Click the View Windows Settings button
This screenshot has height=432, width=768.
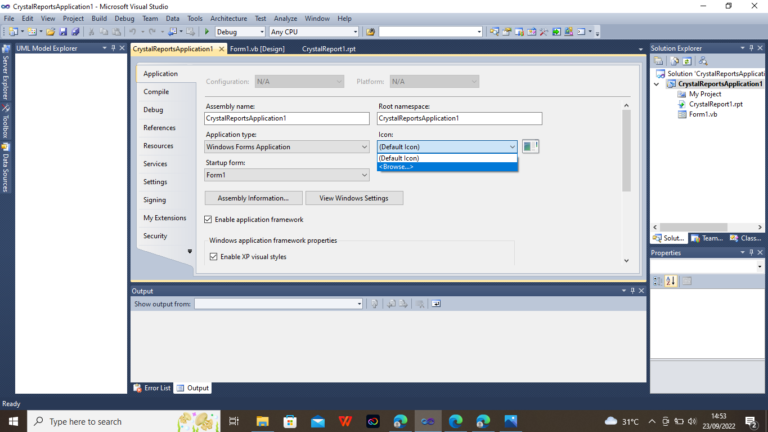[354, 198]
